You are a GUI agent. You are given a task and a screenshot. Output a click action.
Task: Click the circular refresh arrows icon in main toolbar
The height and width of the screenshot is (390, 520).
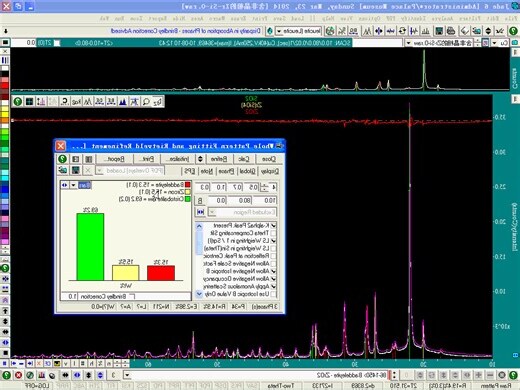coord(402,31)
